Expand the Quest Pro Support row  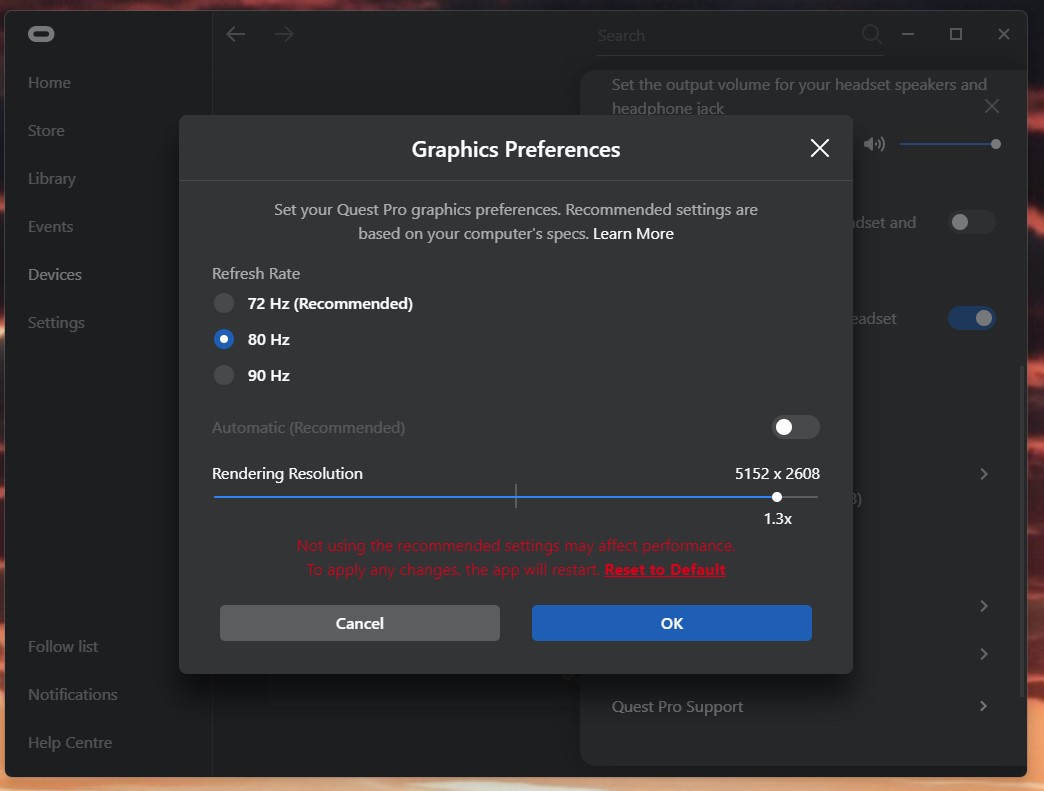pos(983,706)
